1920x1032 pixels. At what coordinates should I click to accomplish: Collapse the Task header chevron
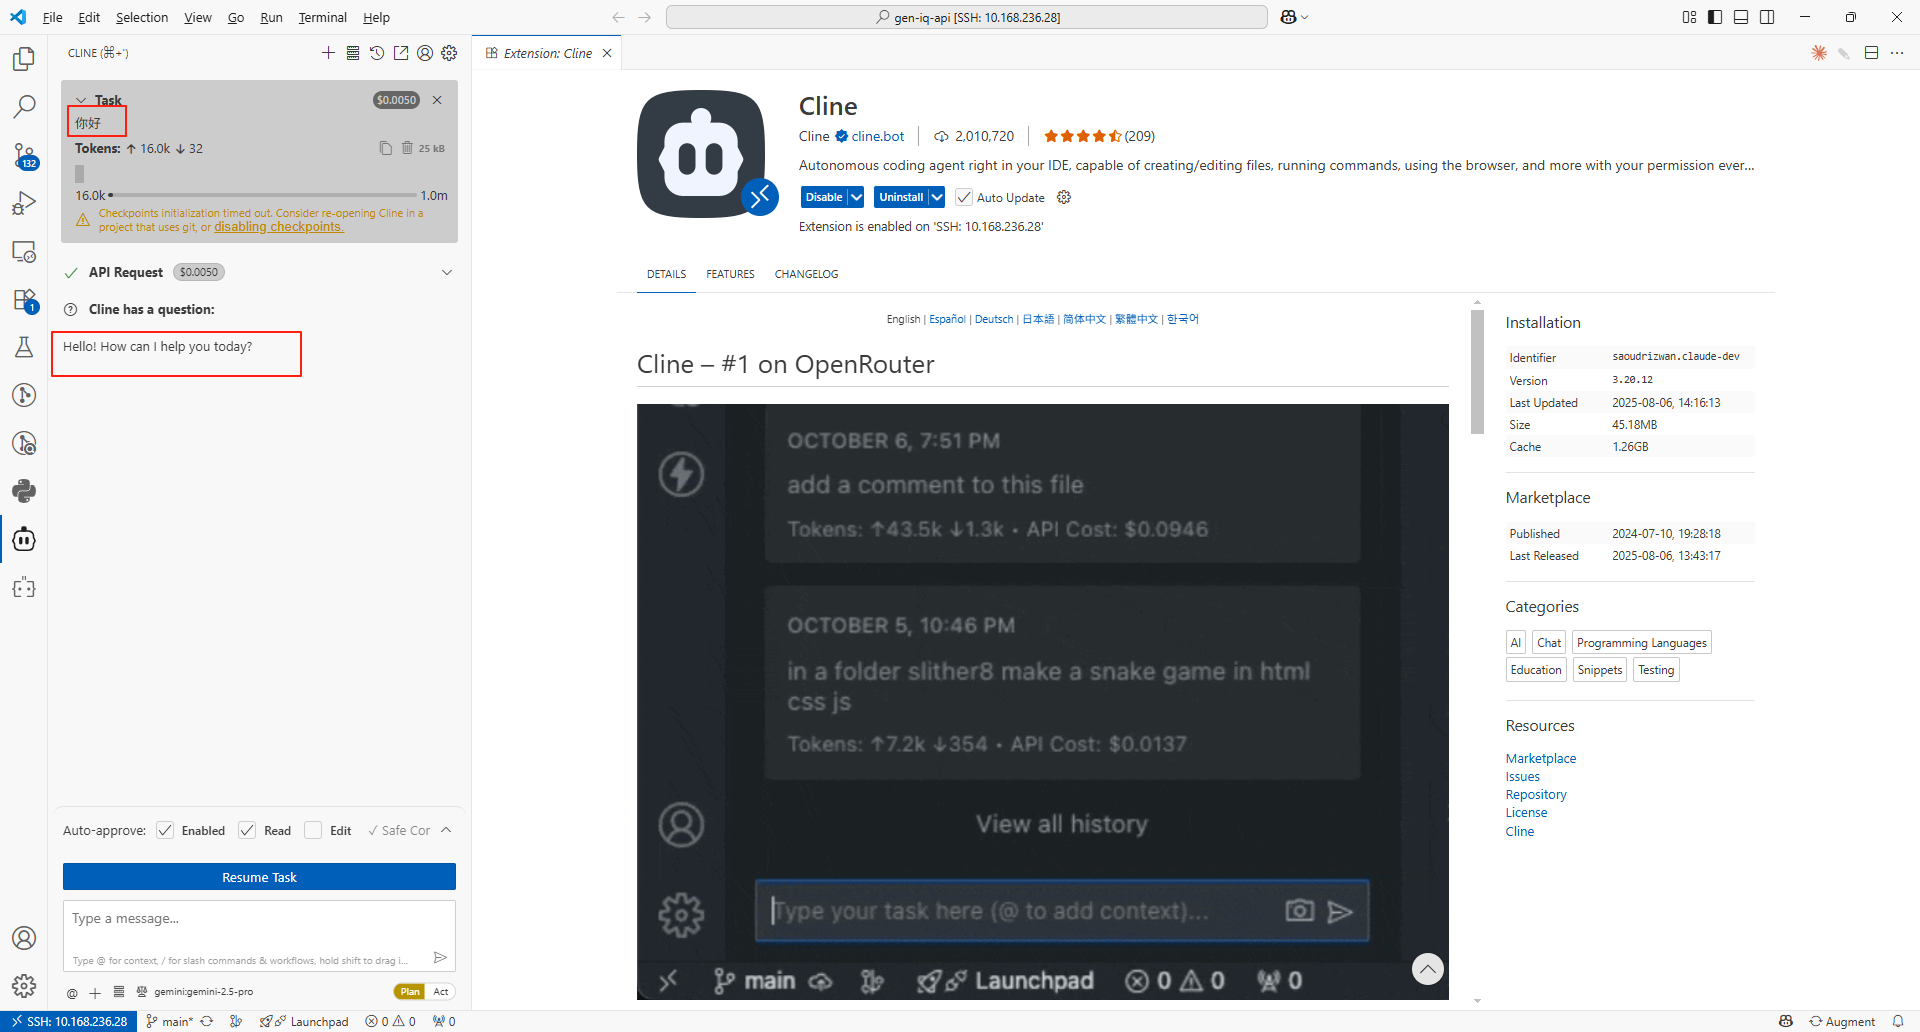tap(81, 100)
